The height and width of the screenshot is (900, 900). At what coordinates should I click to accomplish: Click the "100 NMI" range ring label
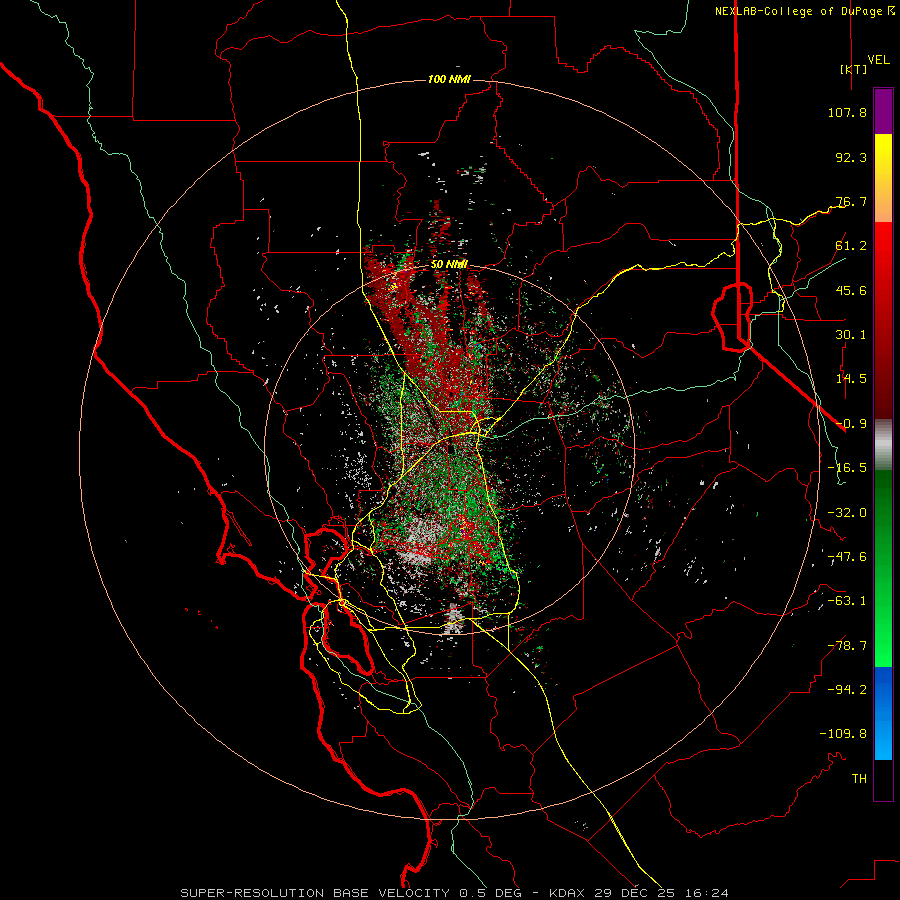pyautogui.click(x=449, y=79)
